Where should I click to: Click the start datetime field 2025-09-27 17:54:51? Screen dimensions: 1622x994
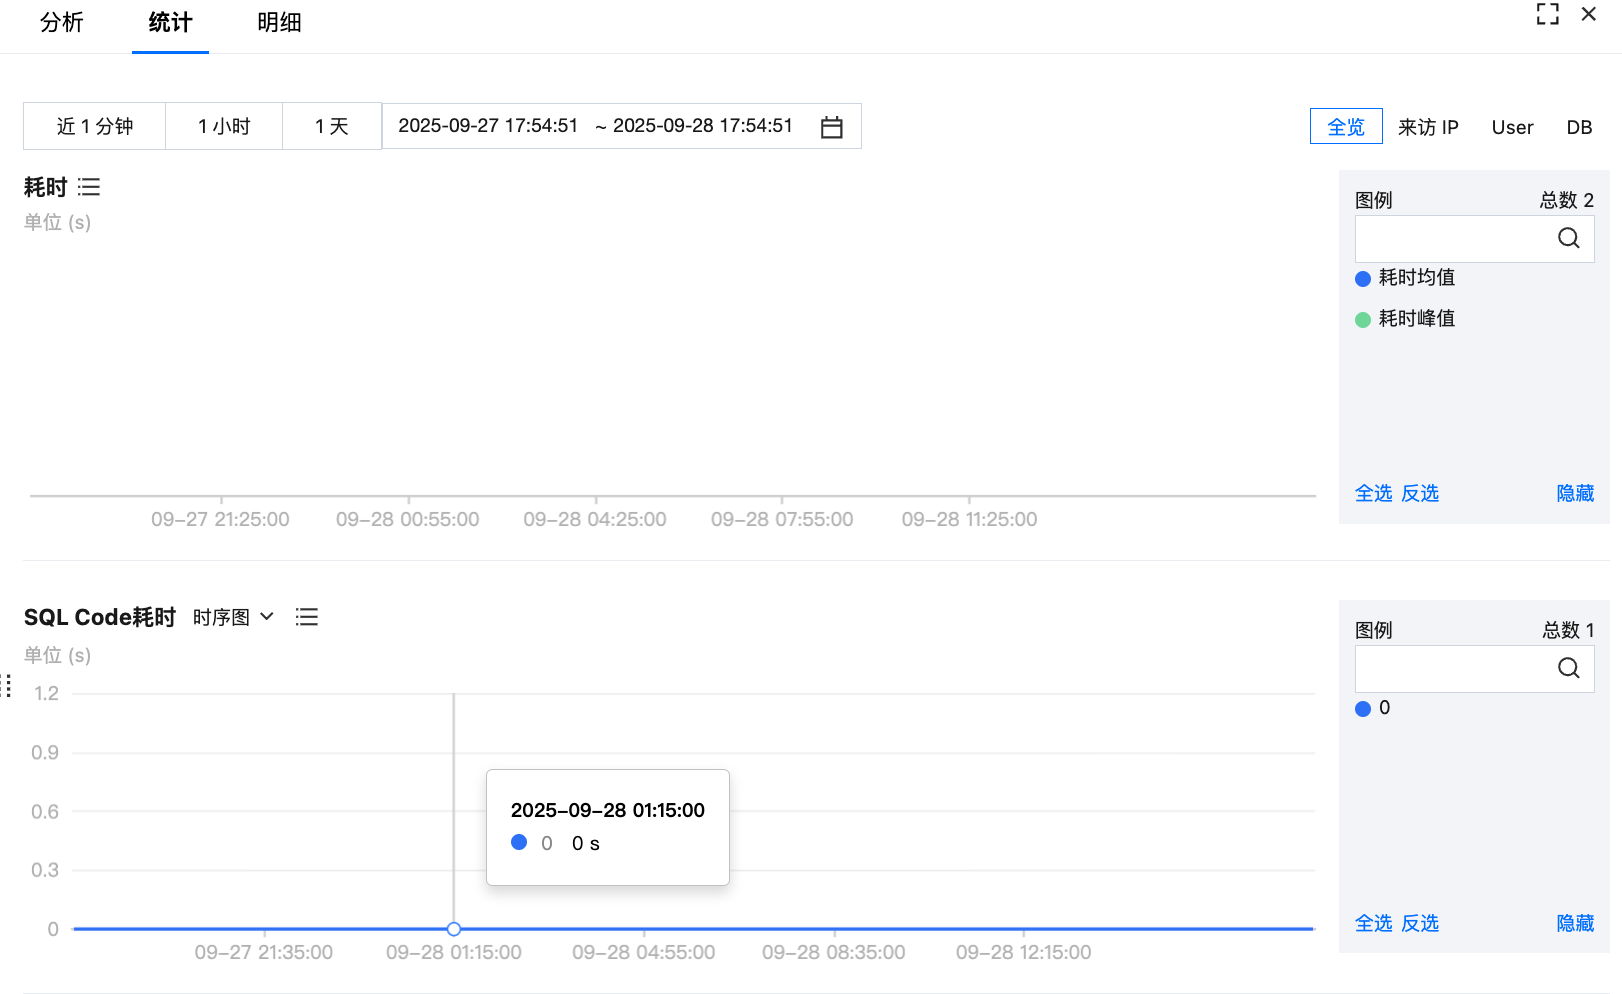488,126
